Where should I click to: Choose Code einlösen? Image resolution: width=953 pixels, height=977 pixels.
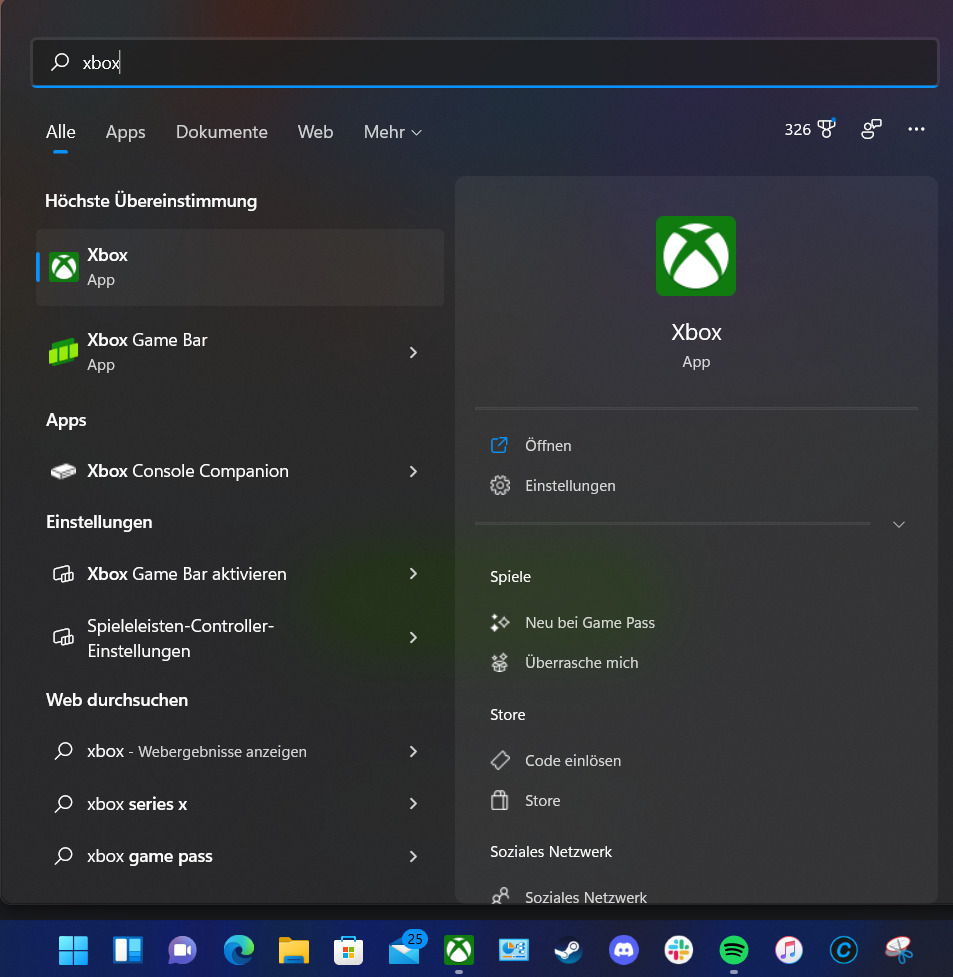pyautogui.click(x=556, y=761)
